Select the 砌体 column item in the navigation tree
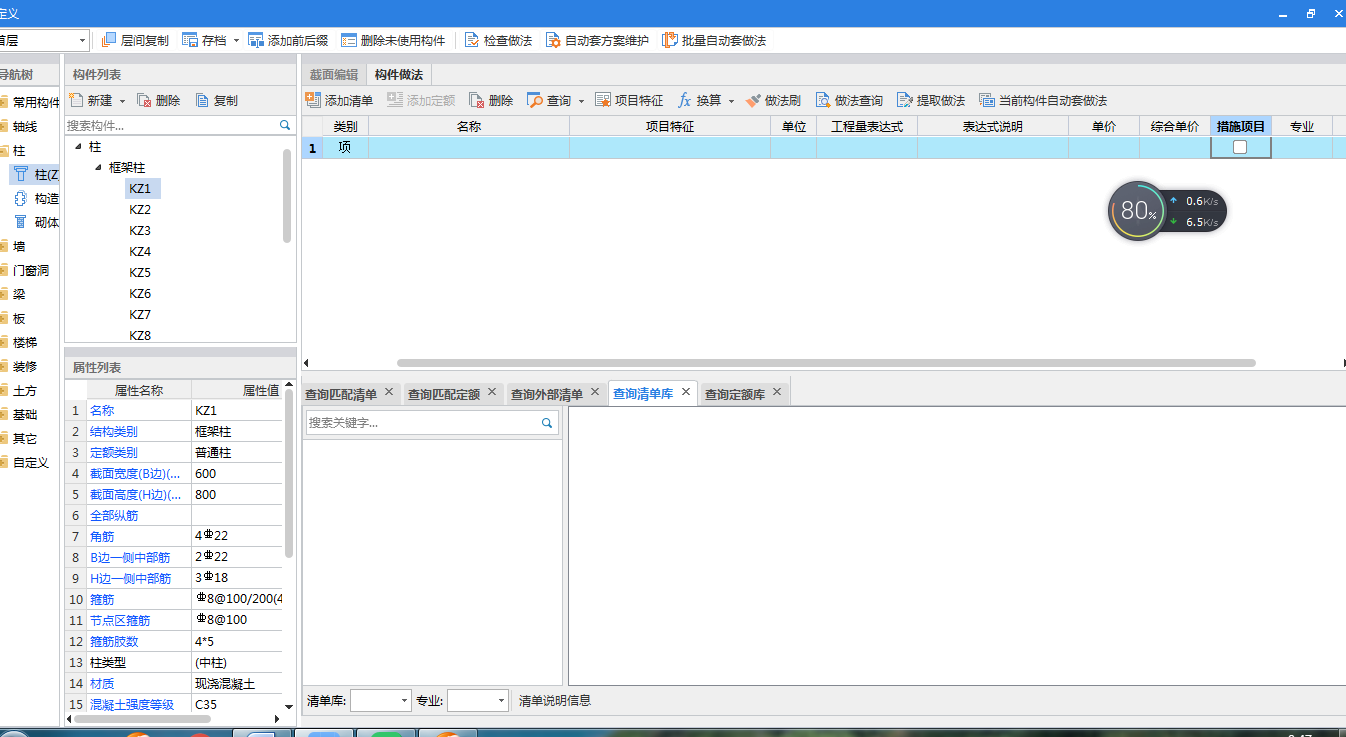The height and width of the screenshot is (737, 1346). click(x=35, y=222)
